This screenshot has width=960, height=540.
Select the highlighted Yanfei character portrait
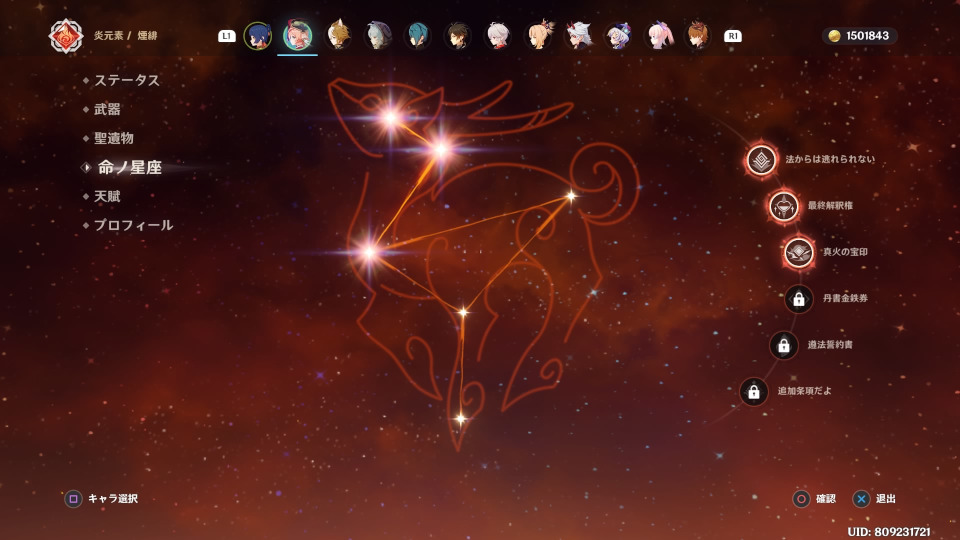(298, 36)
